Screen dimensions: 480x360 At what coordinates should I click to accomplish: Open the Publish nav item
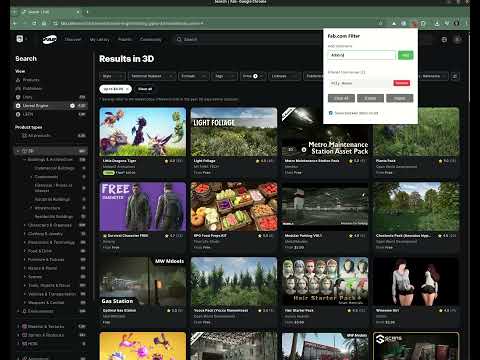[125, 39]
